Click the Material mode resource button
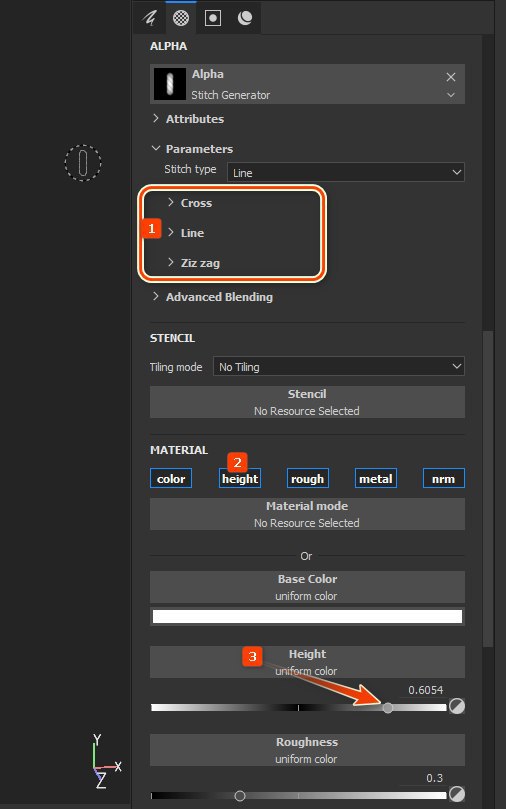The image size is (506, 809). (307, 514)
